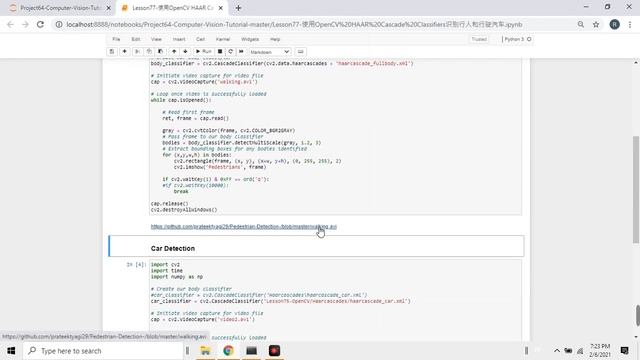Click the Type here to search box
The height and width of the screenshot is (360, 640).
click(x=103, y=351)
